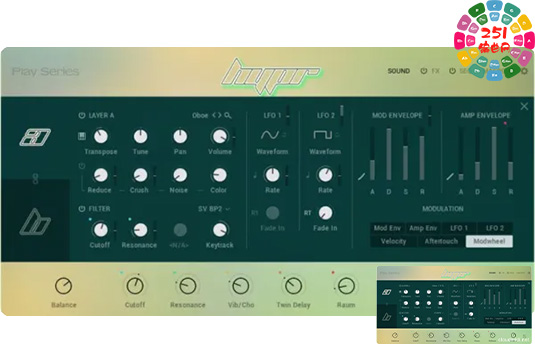Image resolution: width=535 pixels, height=363 pixels.
Task: Load the previous sample with left arrow
Action: (x=214, y=115)
